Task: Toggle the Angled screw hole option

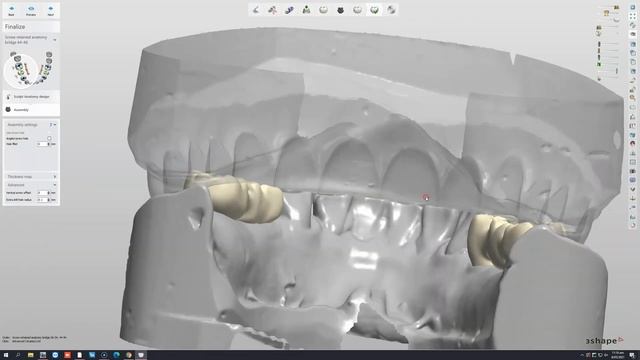Action: tap(49, 138)
